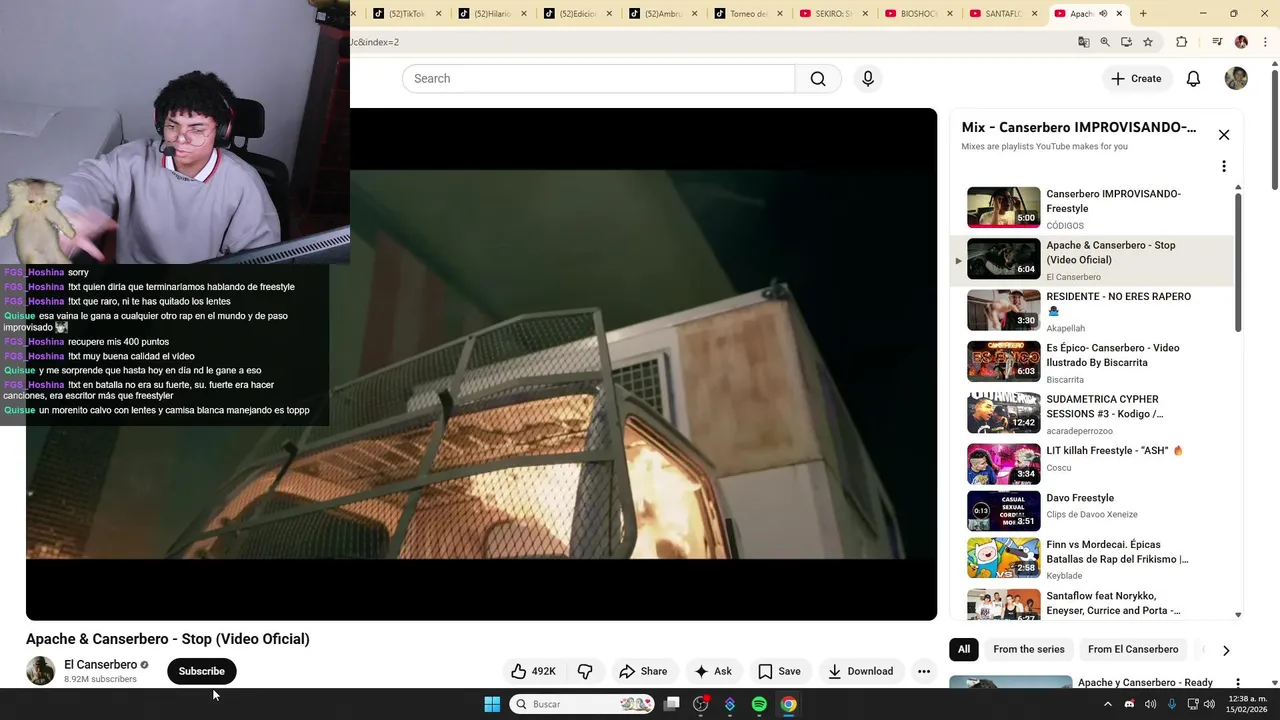Open the Chrome media controls icon
The height and width of the screenshot is (720, 1280).
click(1217, 42)
